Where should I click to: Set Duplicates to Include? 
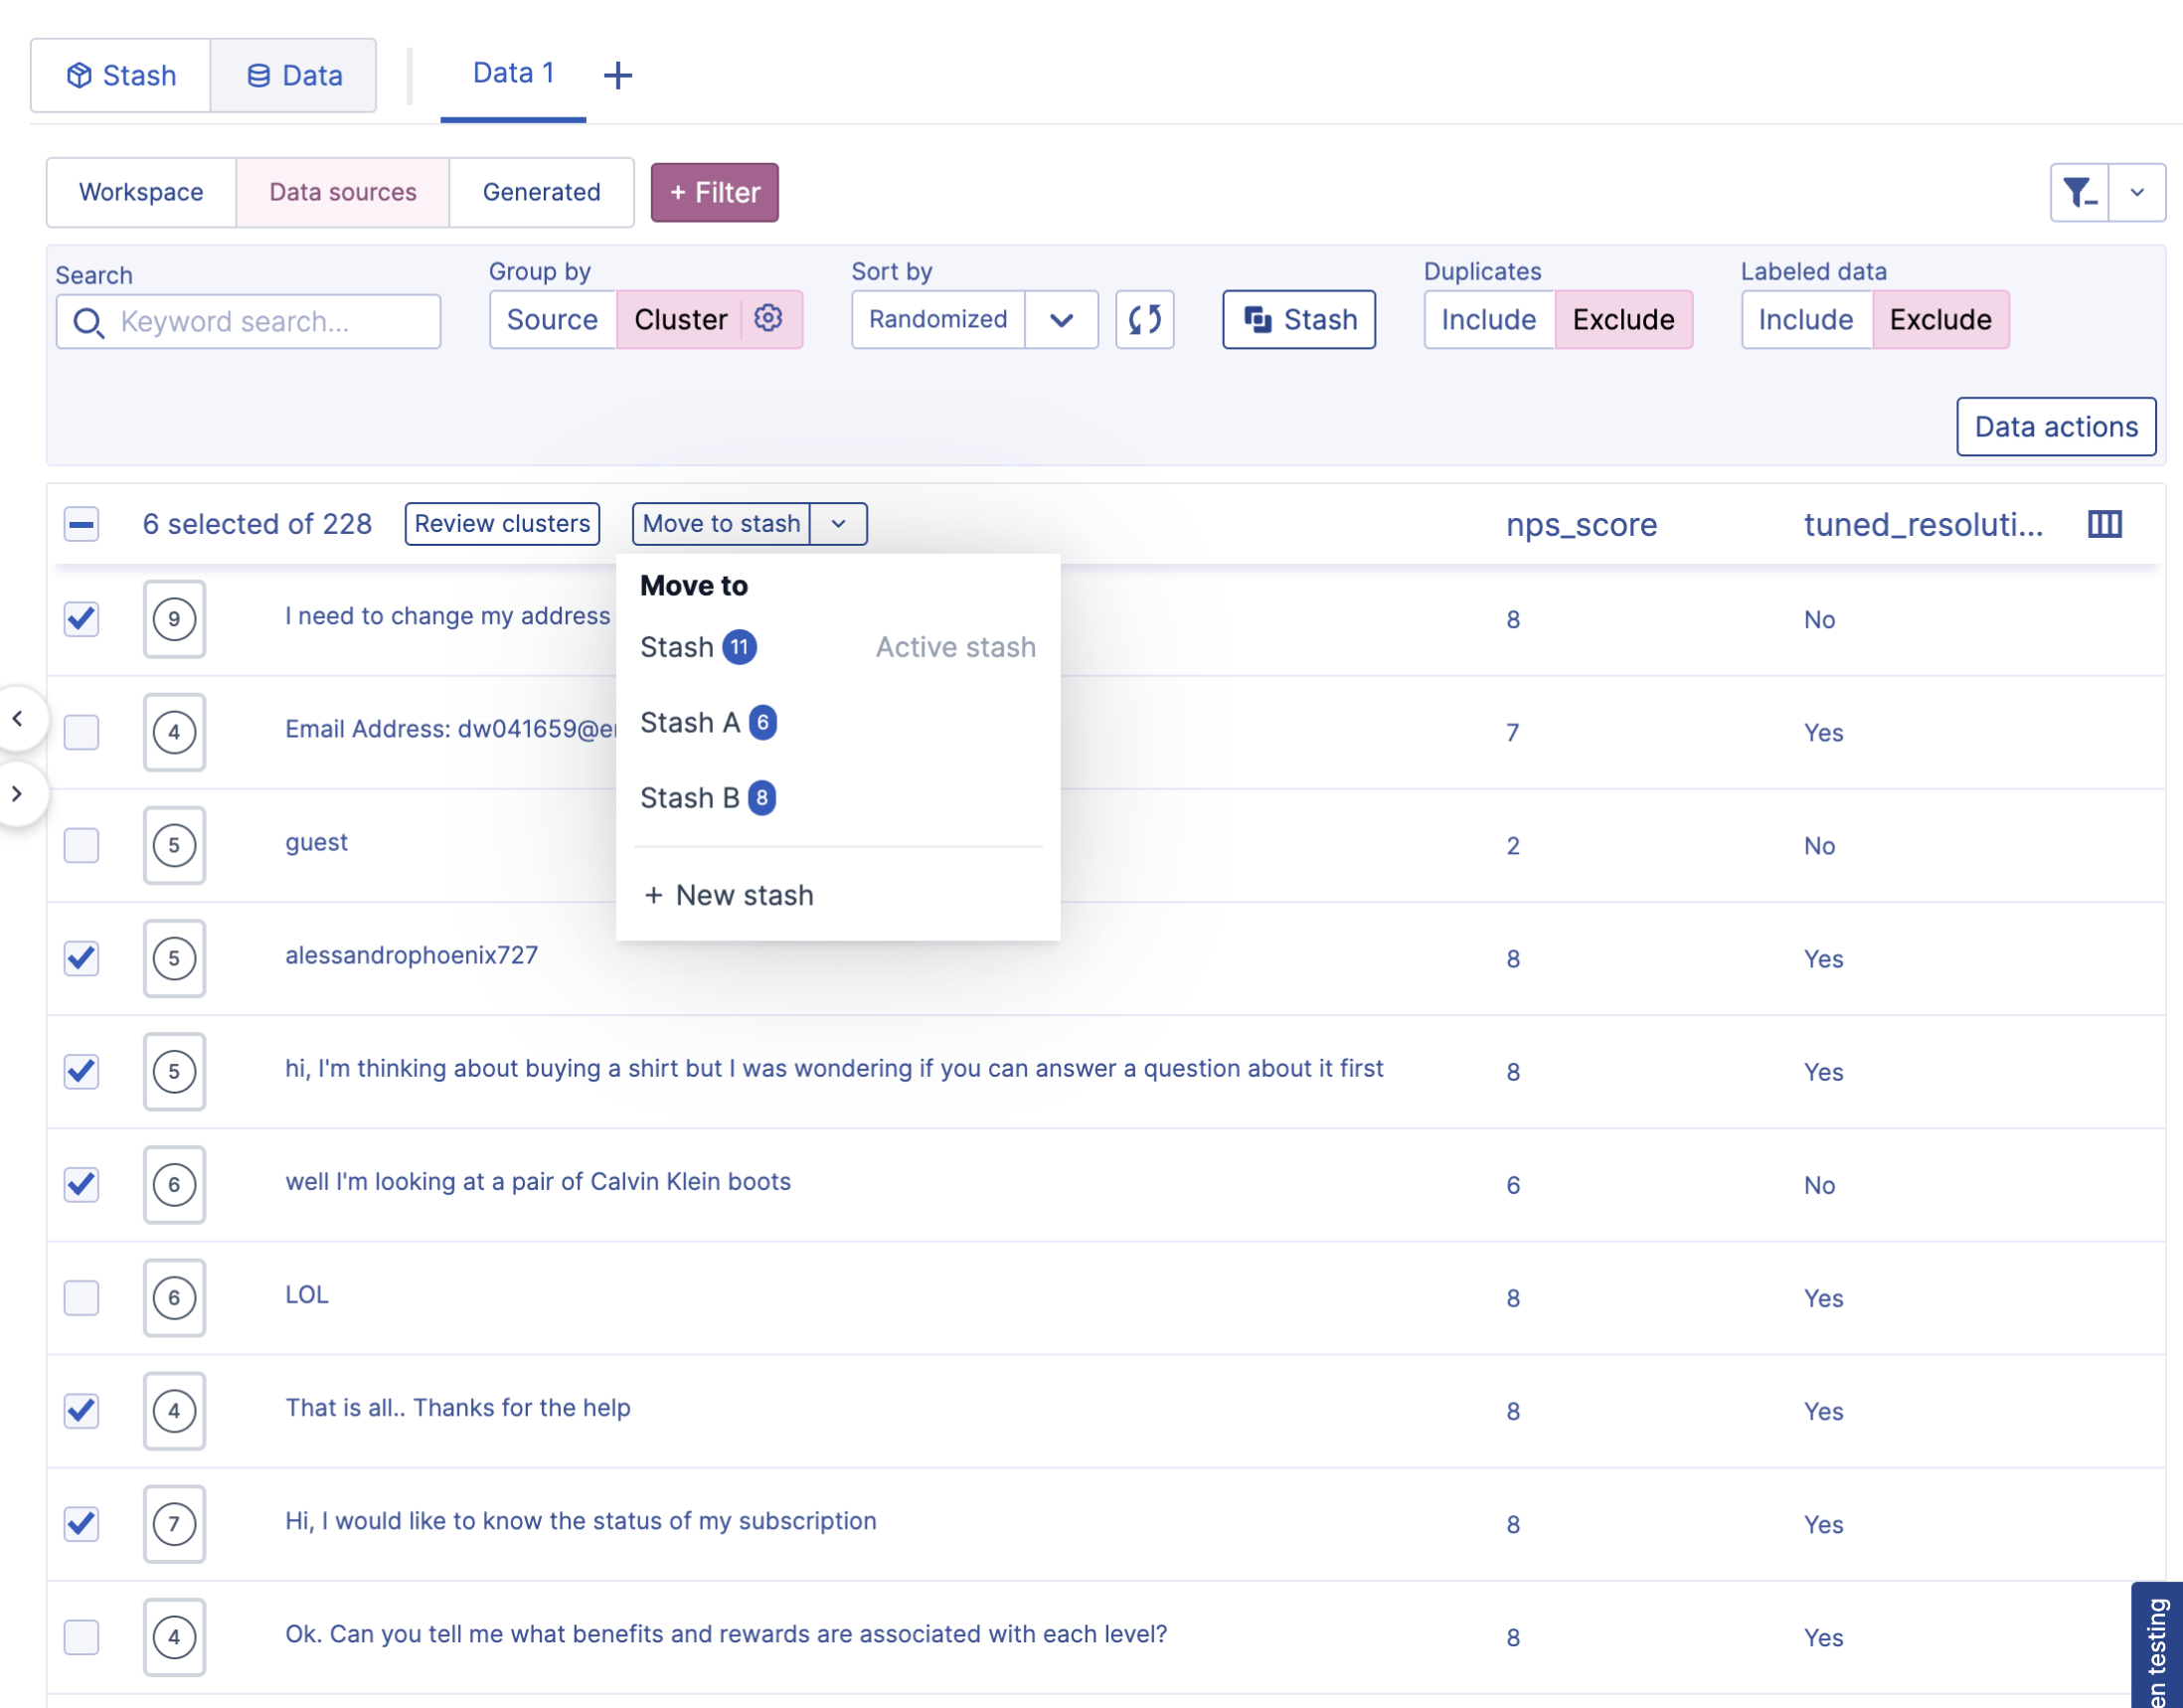[1488, 320]
